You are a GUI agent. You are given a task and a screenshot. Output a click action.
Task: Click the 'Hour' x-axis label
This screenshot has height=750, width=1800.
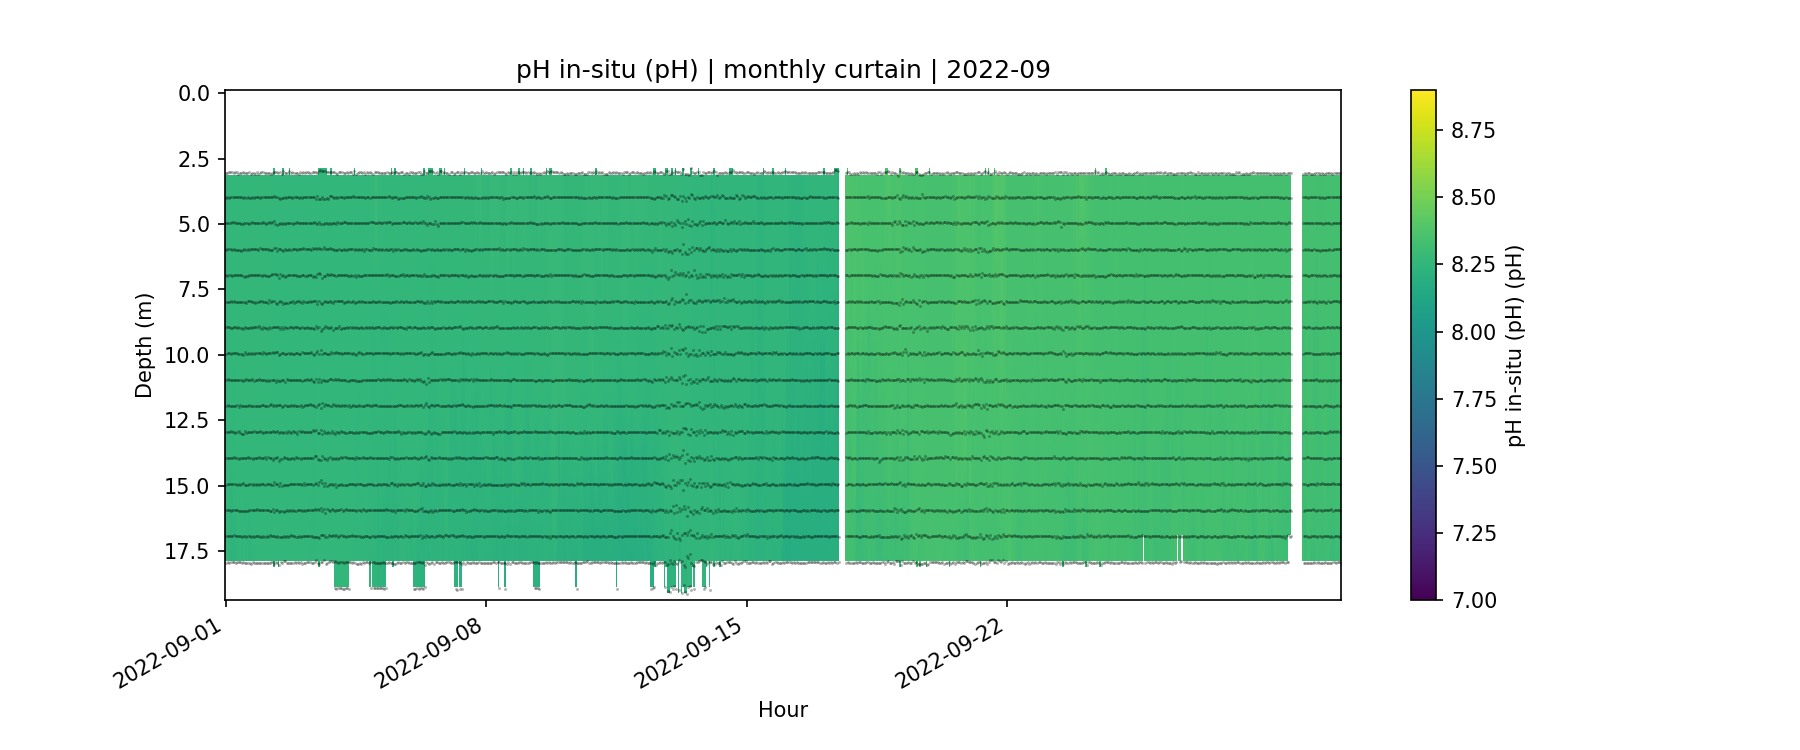tap(782, 710)
